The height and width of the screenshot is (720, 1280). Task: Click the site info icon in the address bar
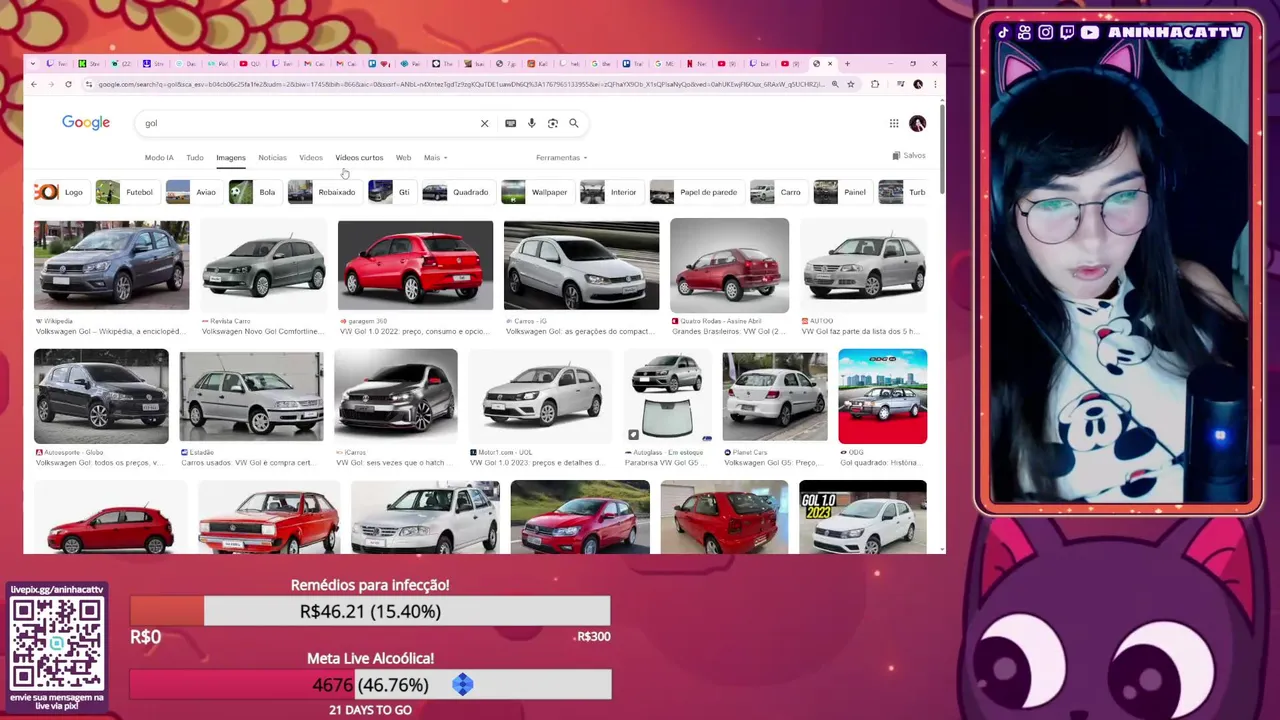(89, 84)
